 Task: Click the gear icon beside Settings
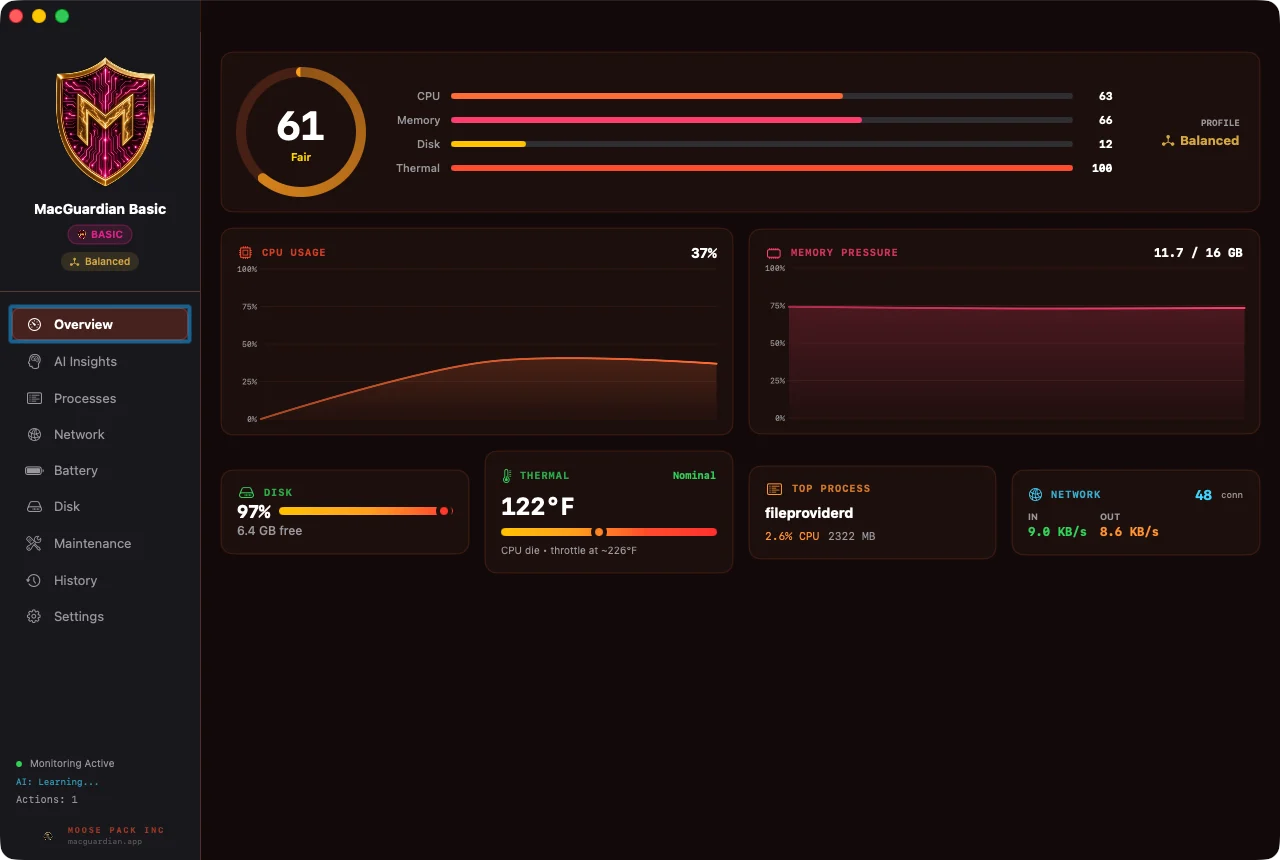(34, 616)
